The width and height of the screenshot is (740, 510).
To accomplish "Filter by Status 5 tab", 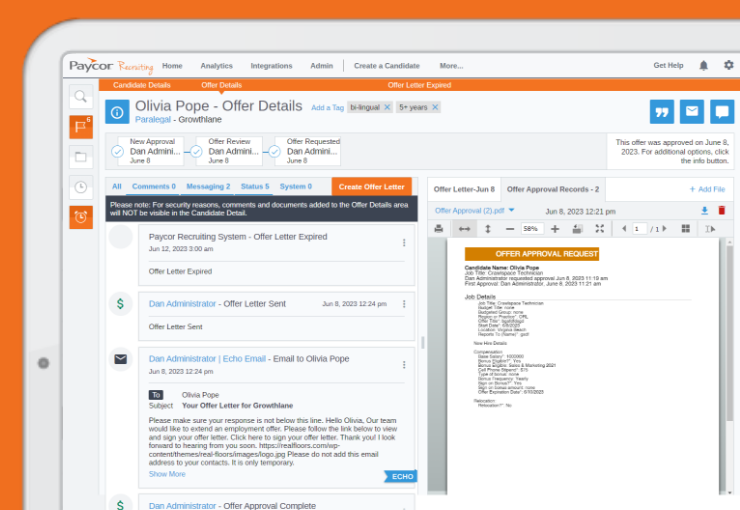I will point(255,186).
